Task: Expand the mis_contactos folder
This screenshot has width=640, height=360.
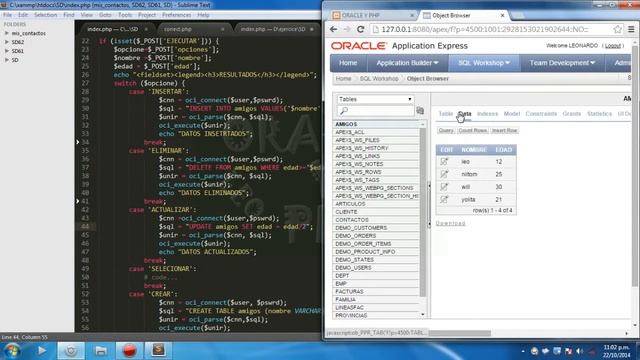Action: tap(7, 33)
